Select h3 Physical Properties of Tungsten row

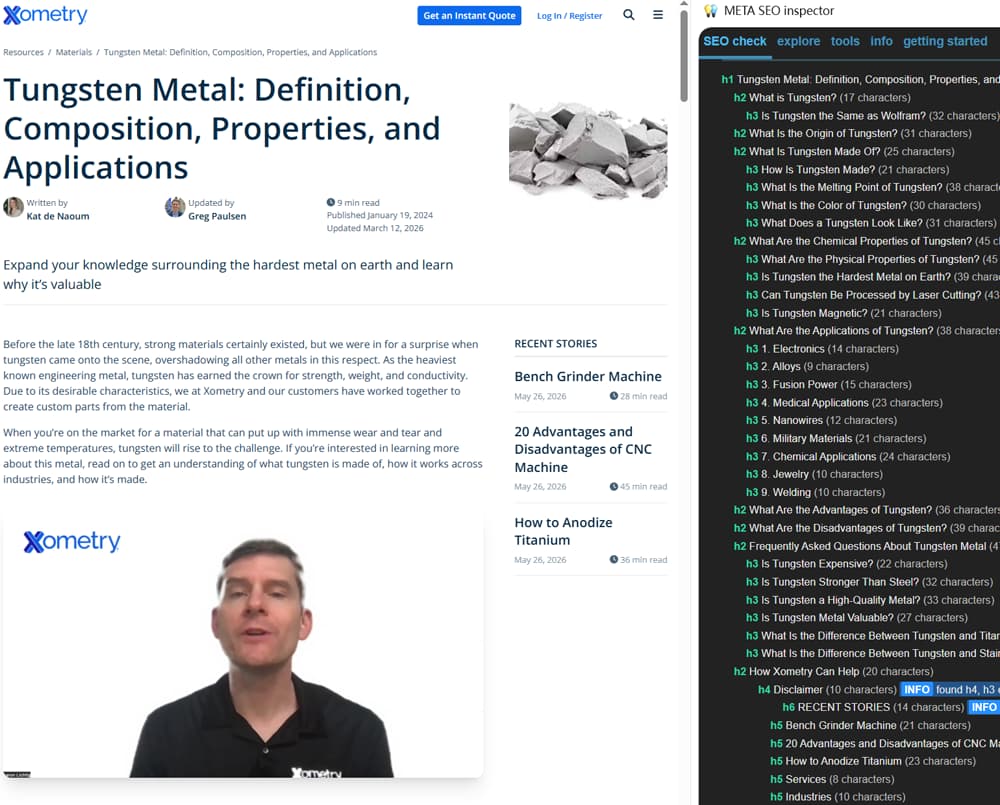pos(872,259)
